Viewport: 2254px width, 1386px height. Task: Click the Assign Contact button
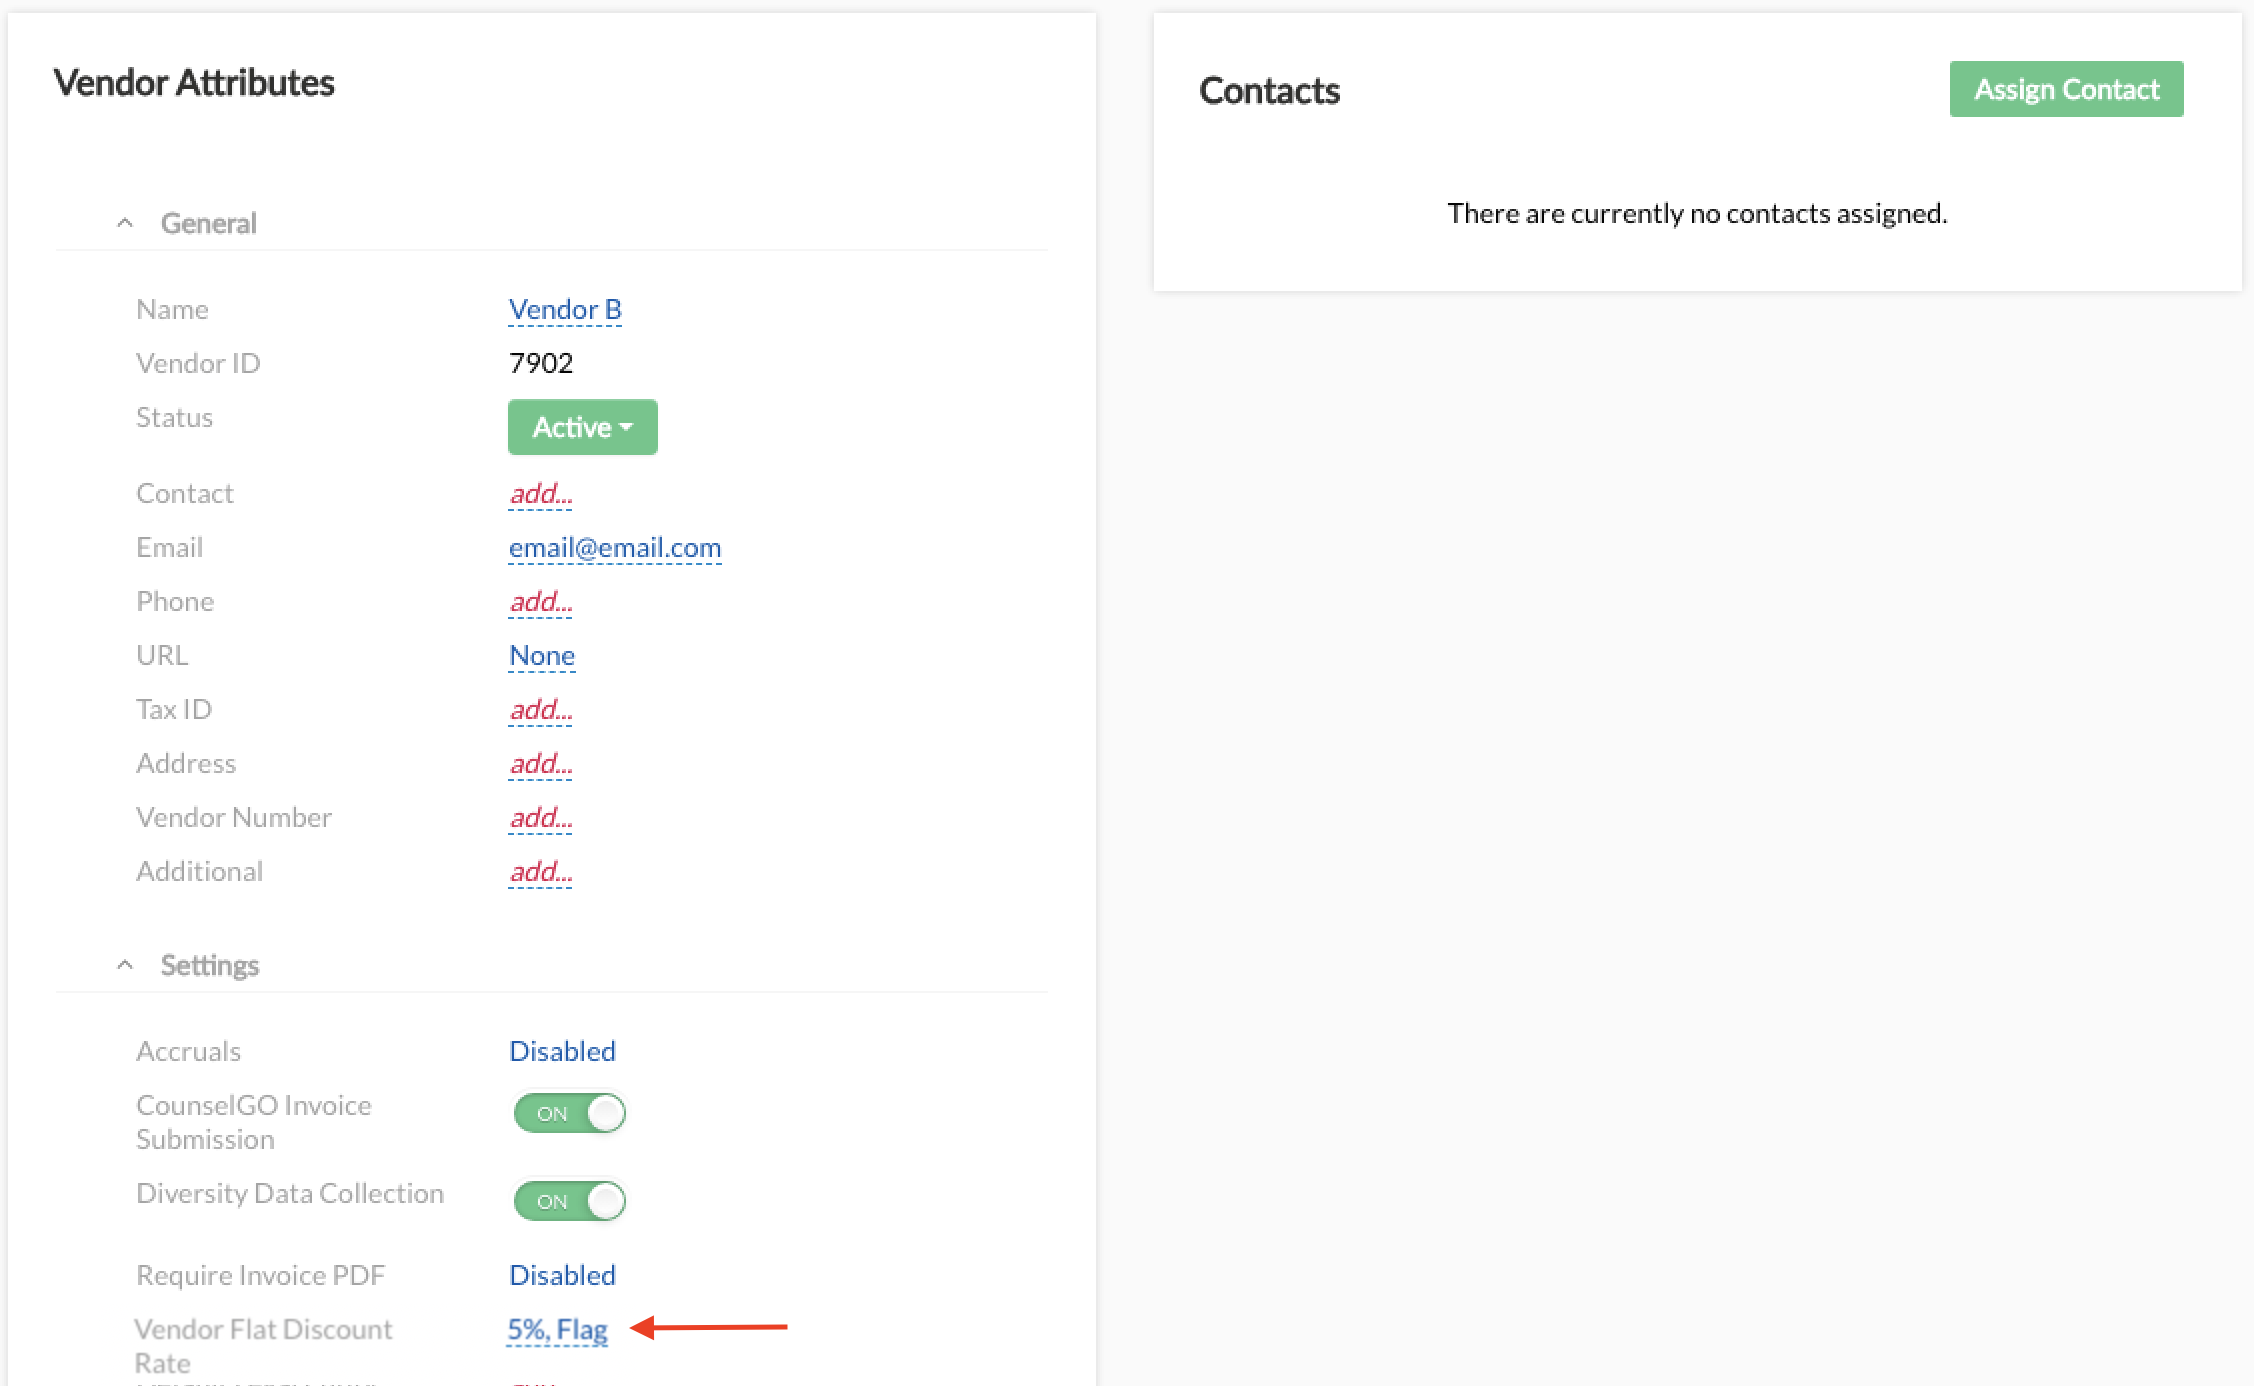2066,89
